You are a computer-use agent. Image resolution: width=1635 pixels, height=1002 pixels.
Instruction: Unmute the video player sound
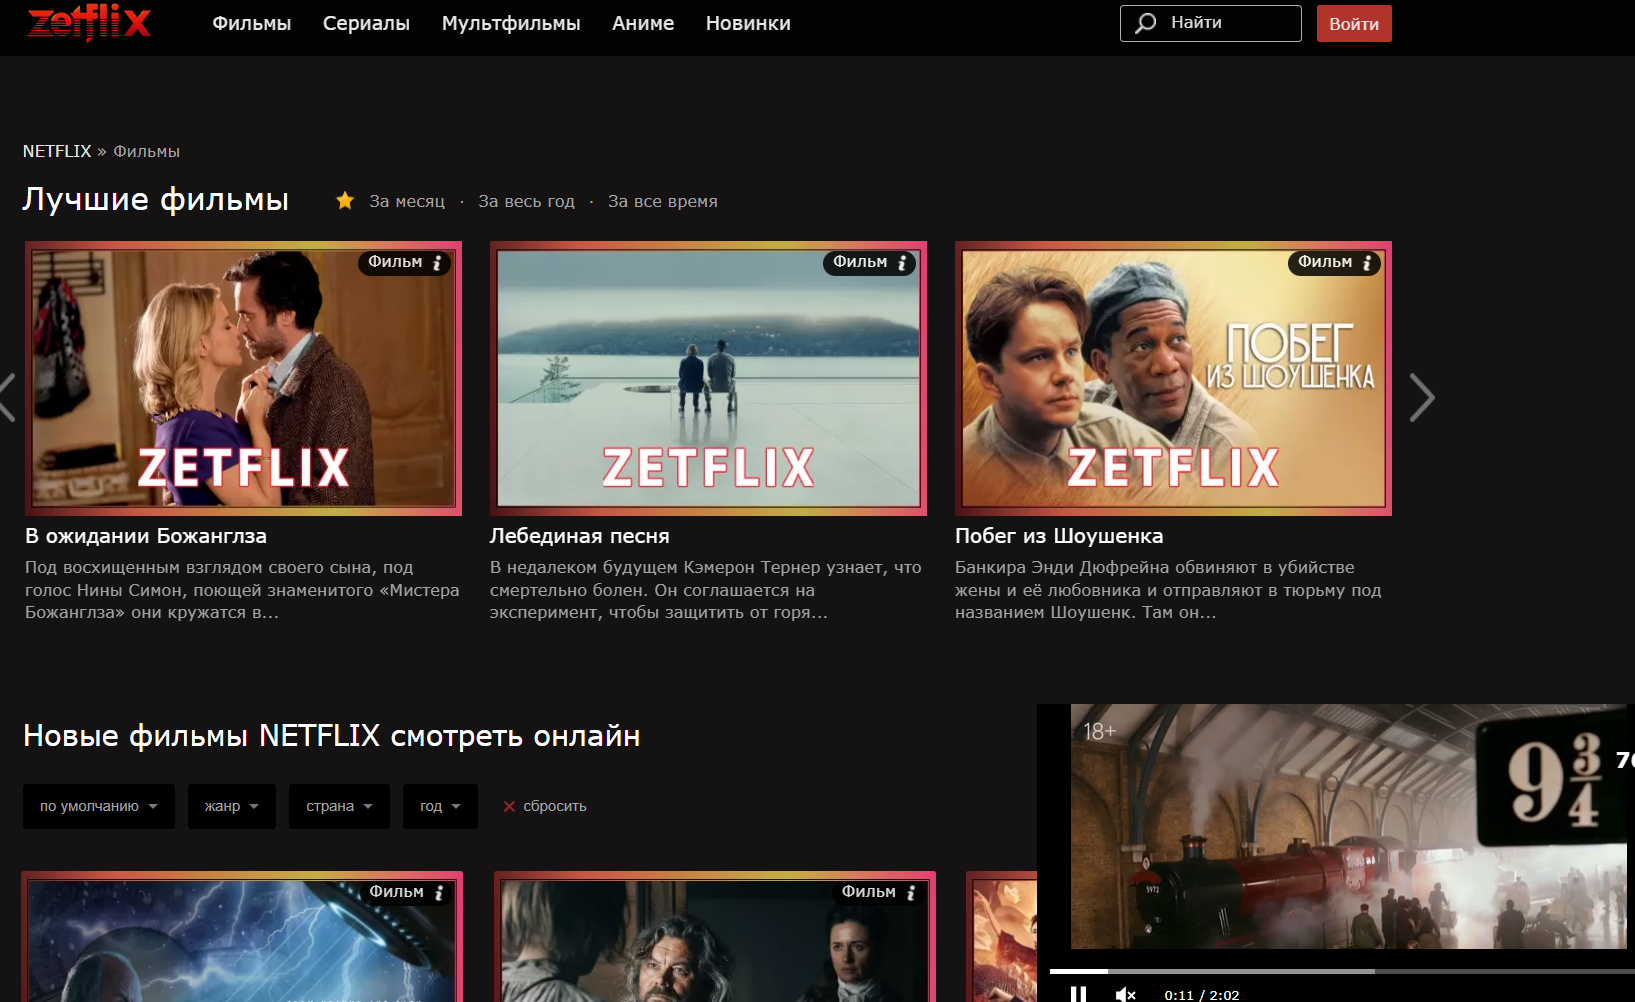[x=1125, y=993]
